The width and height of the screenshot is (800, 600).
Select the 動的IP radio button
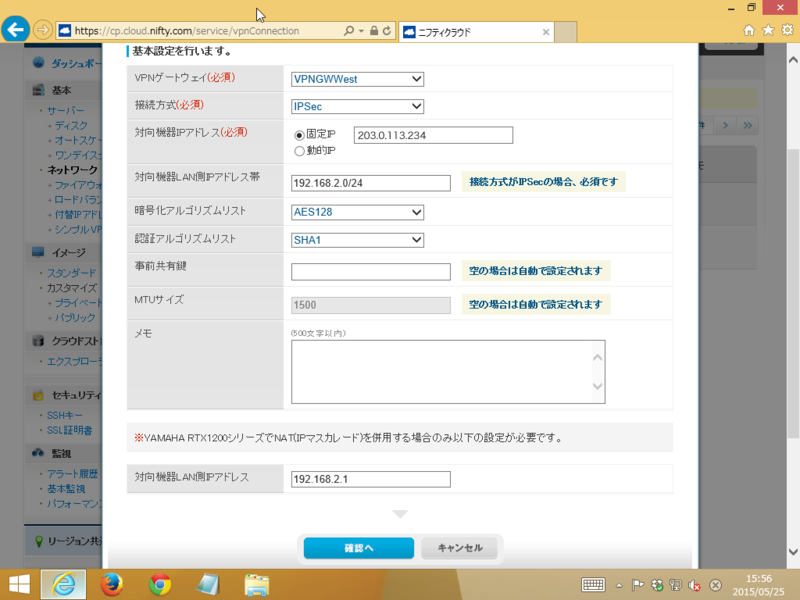[x=299, y=151]
